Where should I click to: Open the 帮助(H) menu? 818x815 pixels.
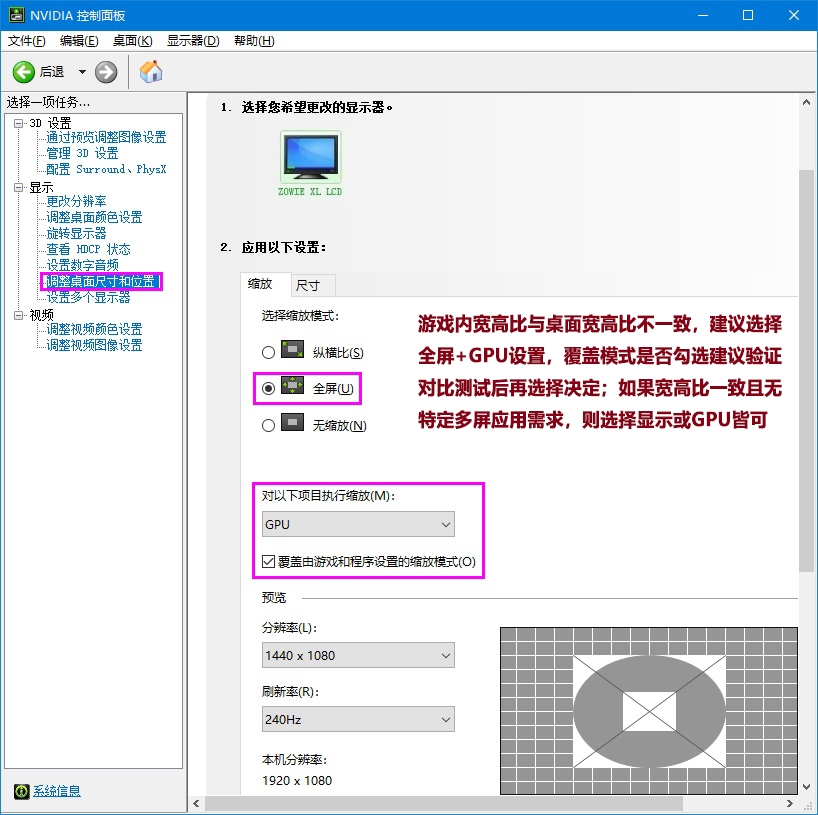pos(254,41)
